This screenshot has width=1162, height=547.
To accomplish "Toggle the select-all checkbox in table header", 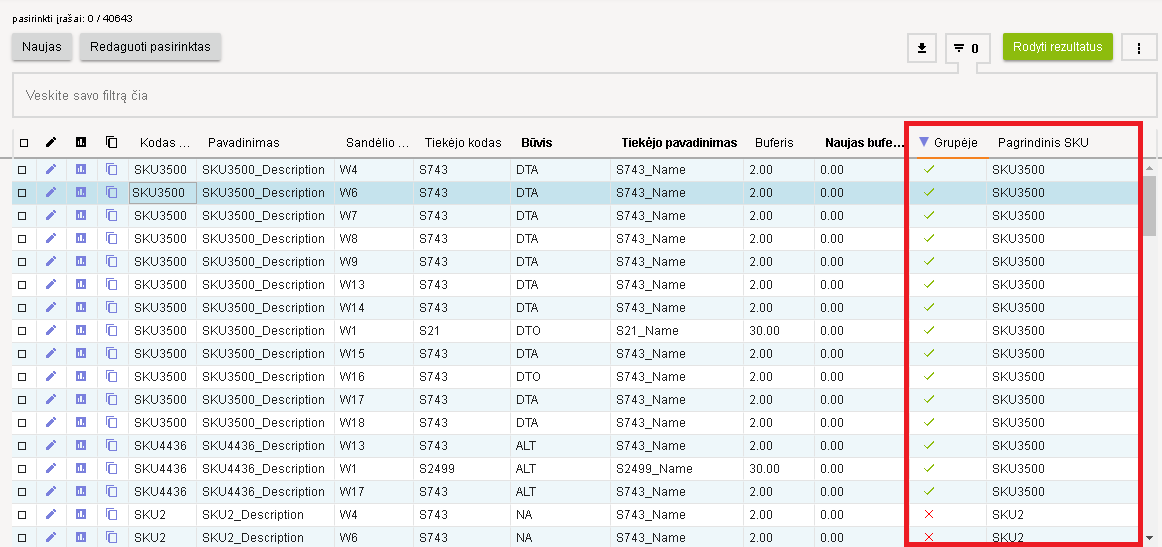I will coord(24,143).
